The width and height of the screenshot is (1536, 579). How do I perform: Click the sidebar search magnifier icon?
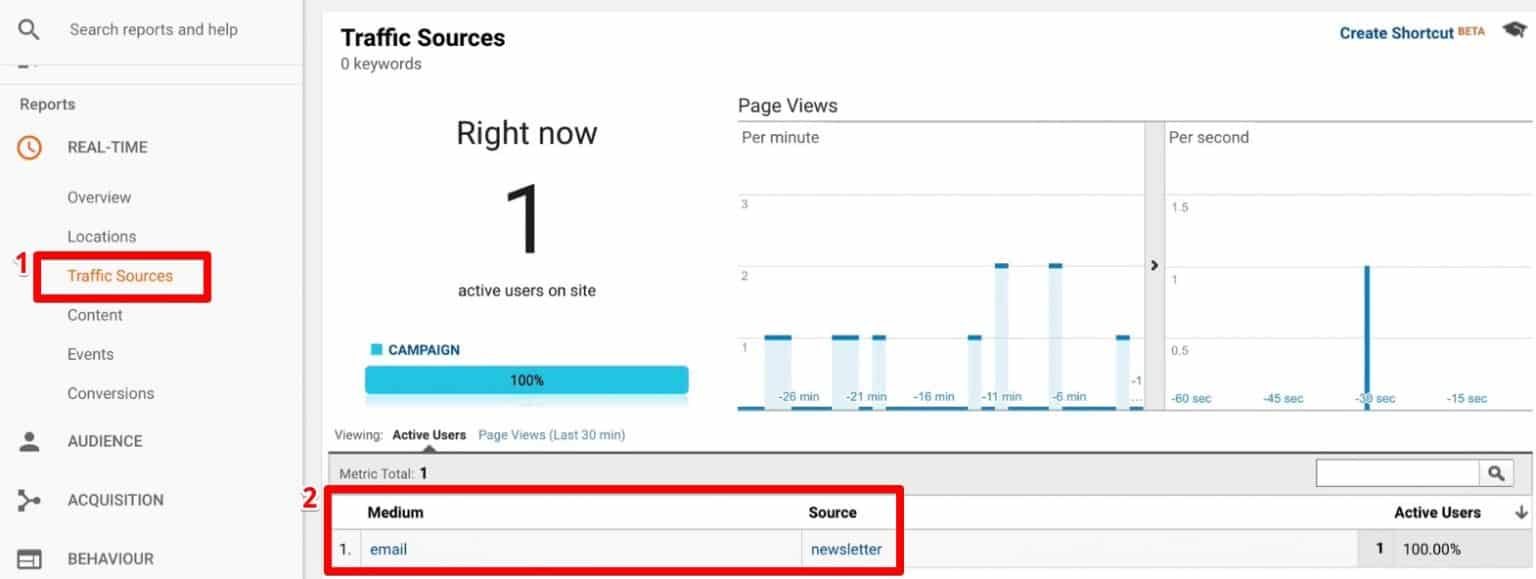point(29,29)
